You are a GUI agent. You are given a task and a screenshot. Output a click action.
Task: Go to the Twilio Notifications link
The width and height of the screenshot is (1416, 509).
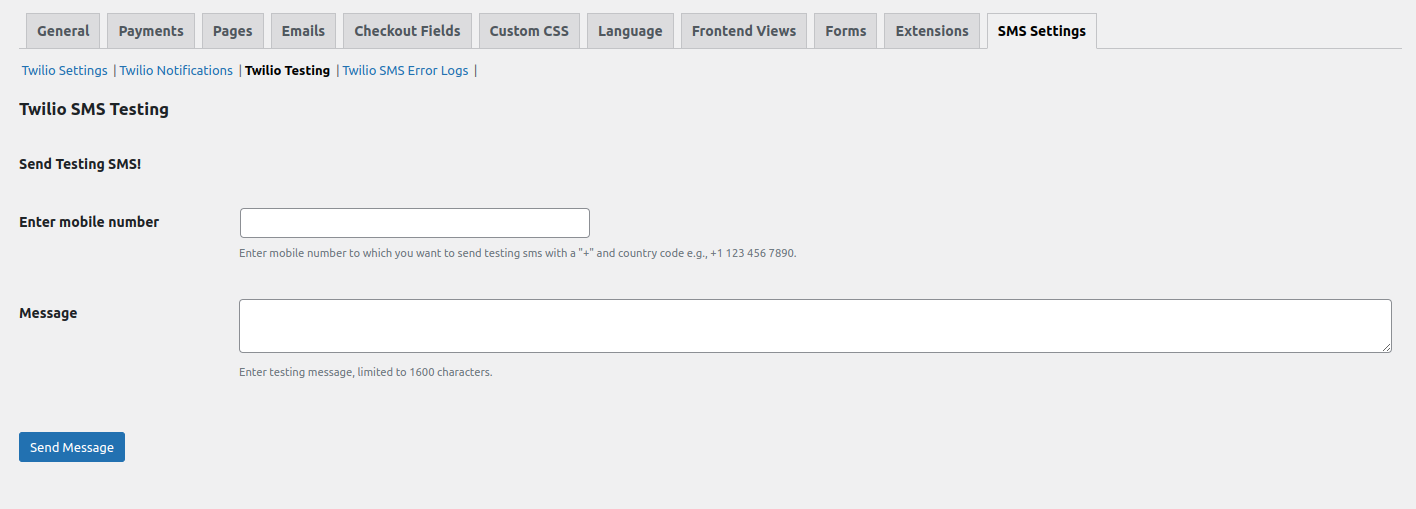176,71
